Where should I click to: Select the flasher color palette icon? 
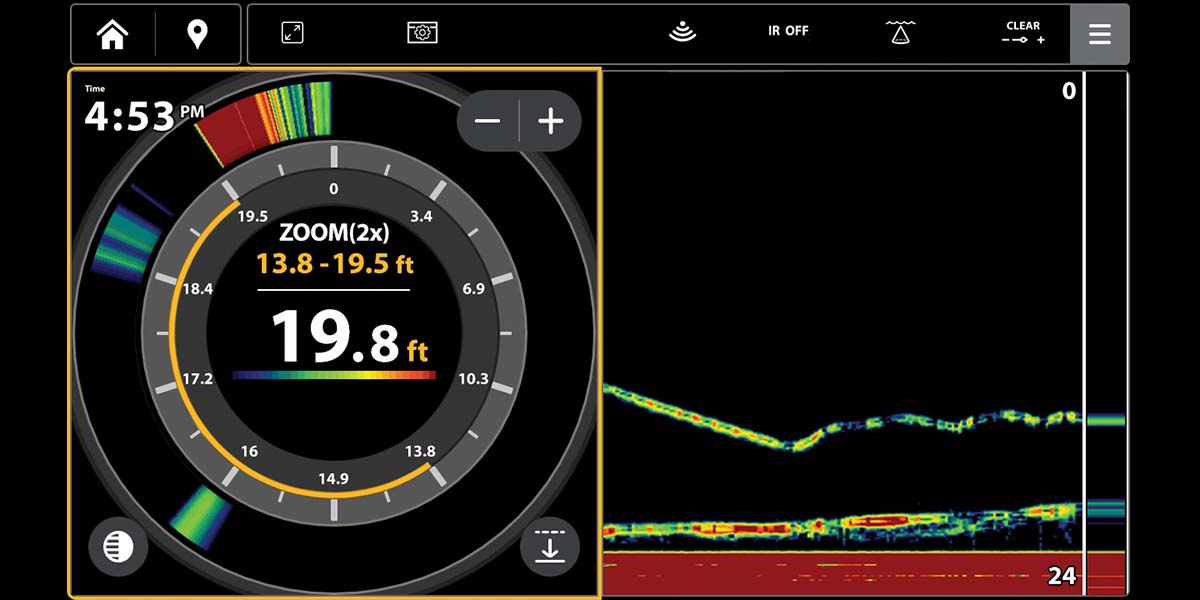(117, 547)
